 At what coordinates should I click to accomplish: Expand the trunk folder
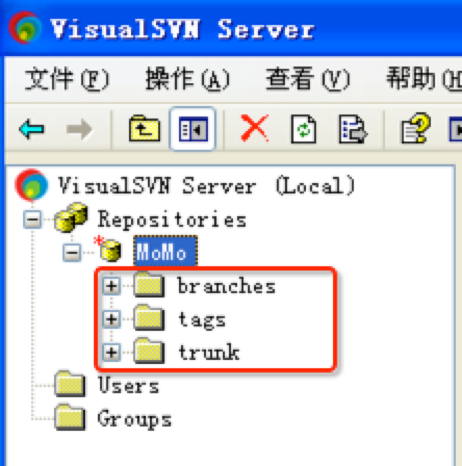tap(111, 352)
